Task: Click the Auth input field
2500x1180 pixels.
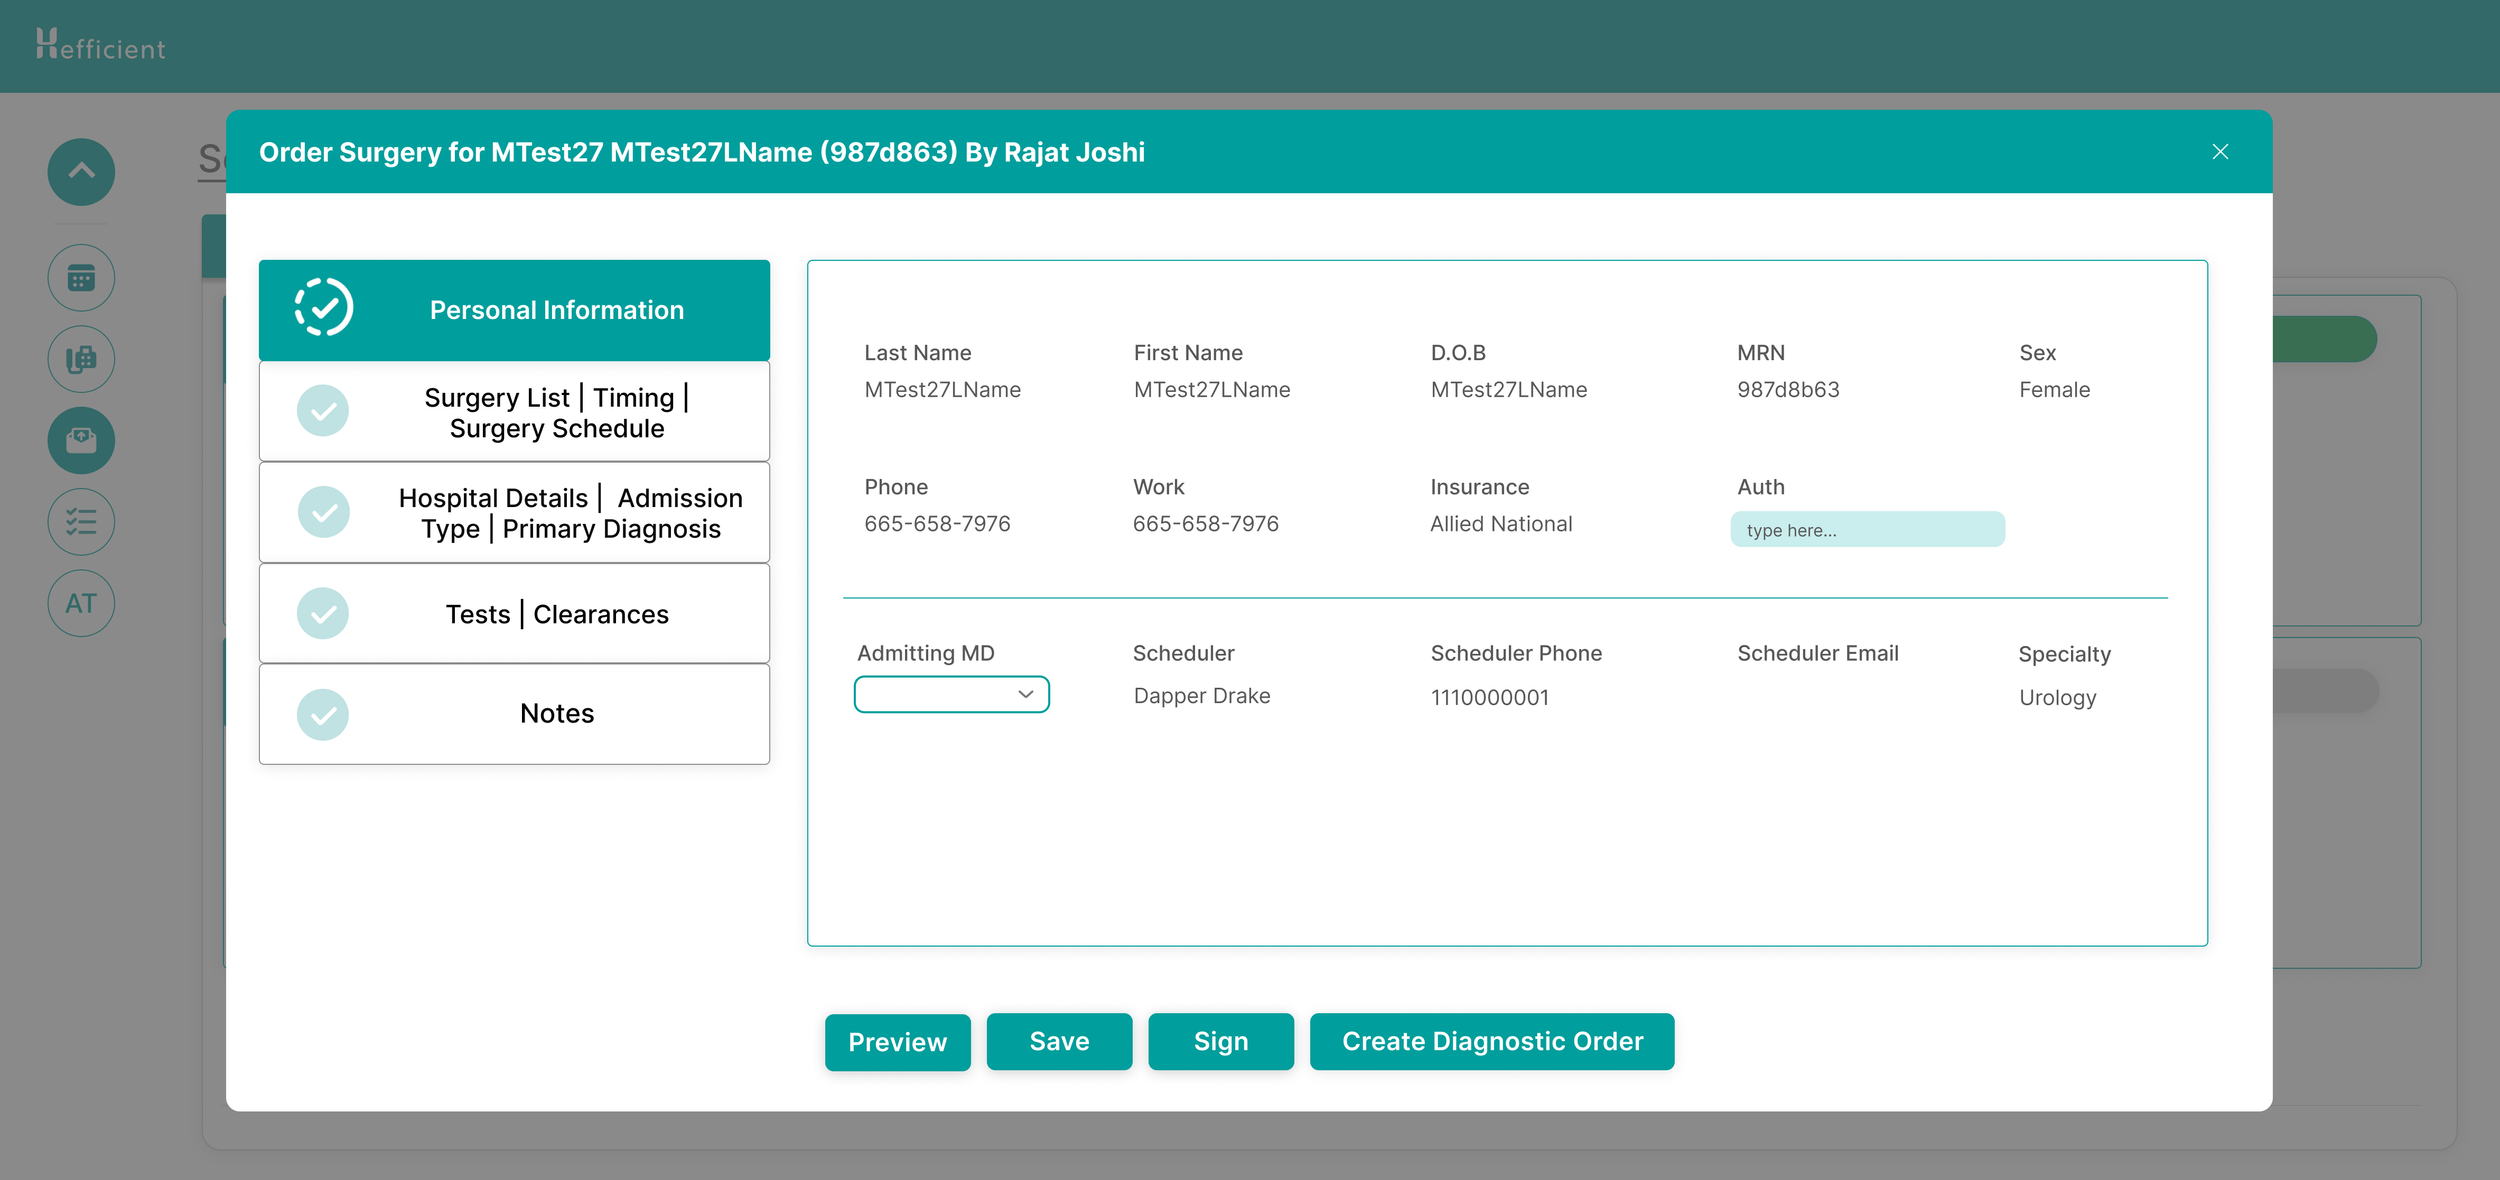Action: 1866,530
